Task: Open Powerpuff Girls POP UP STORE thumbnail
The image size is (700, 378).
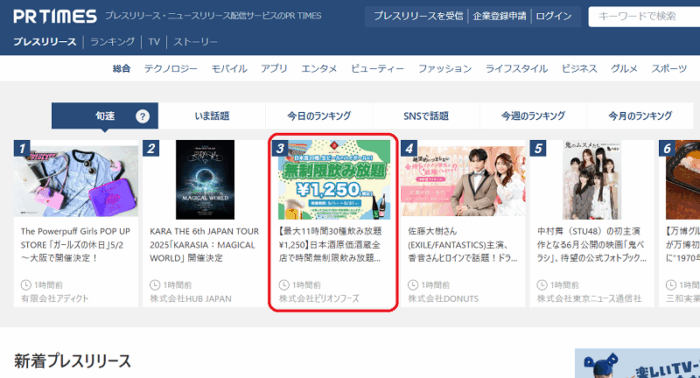Action: pyautogui.click(x=76, y=180)
